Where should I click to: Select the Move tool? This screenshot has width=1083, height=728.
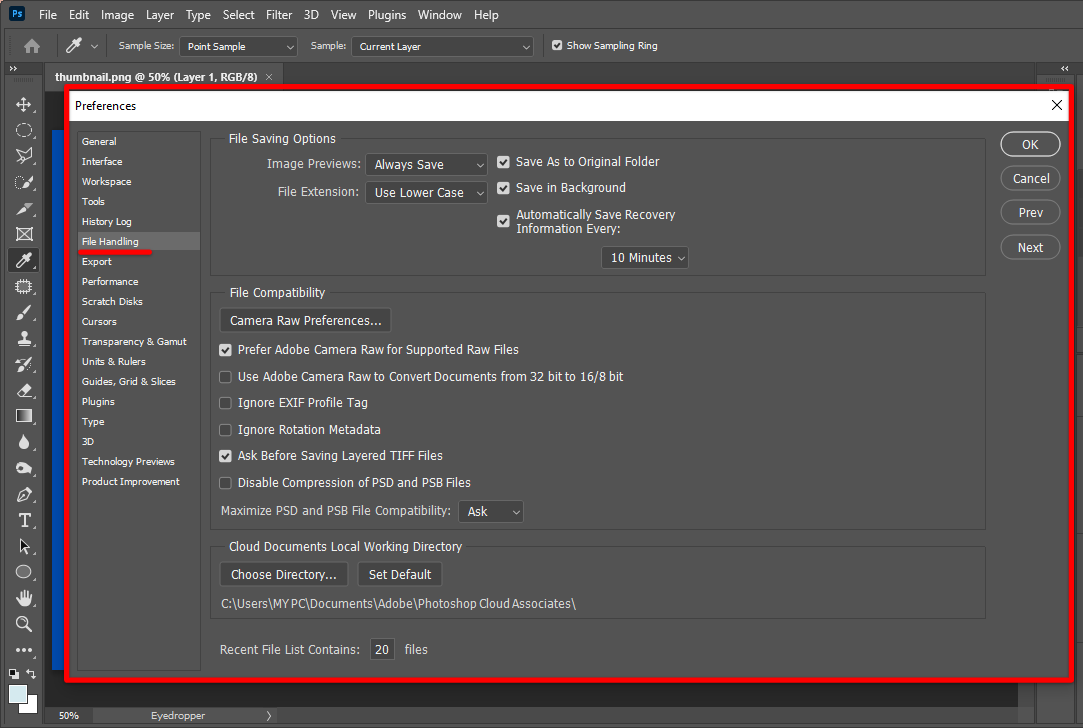[24, 104]
